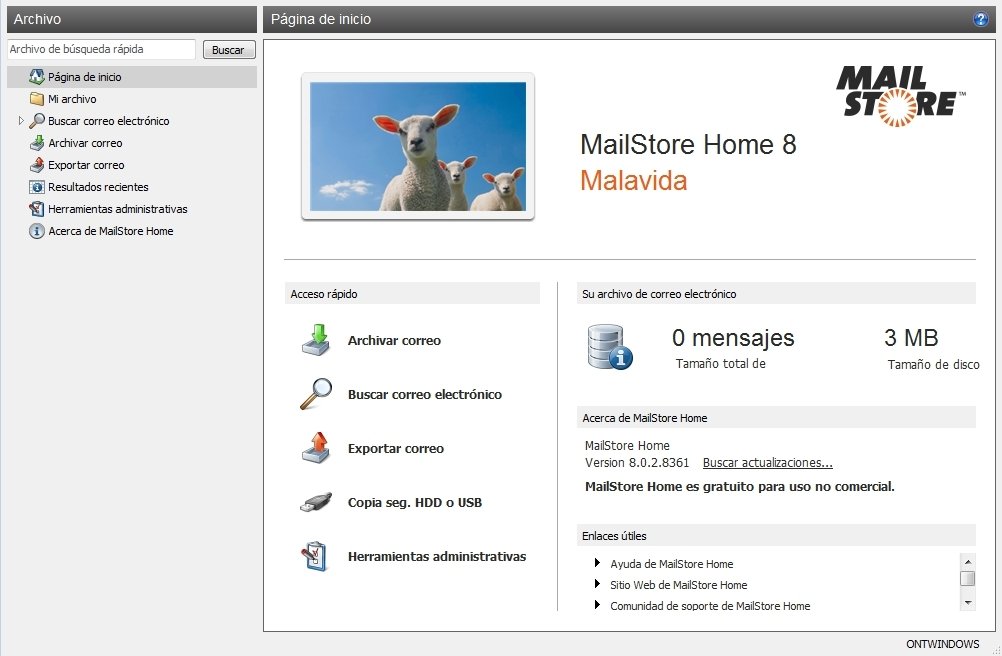Click the USB drive backup icon
This screenshot has height=656, width=1002.
316,502
